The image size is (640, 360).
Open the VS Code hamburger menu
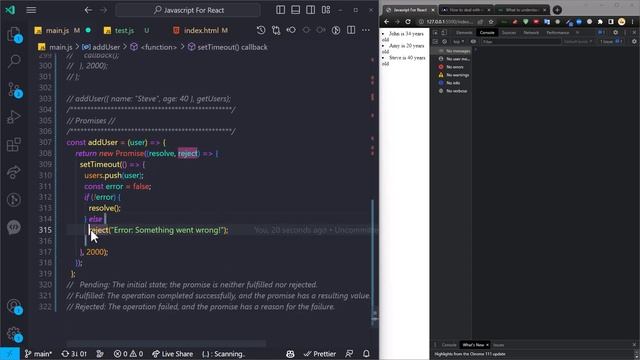point(31,10)
